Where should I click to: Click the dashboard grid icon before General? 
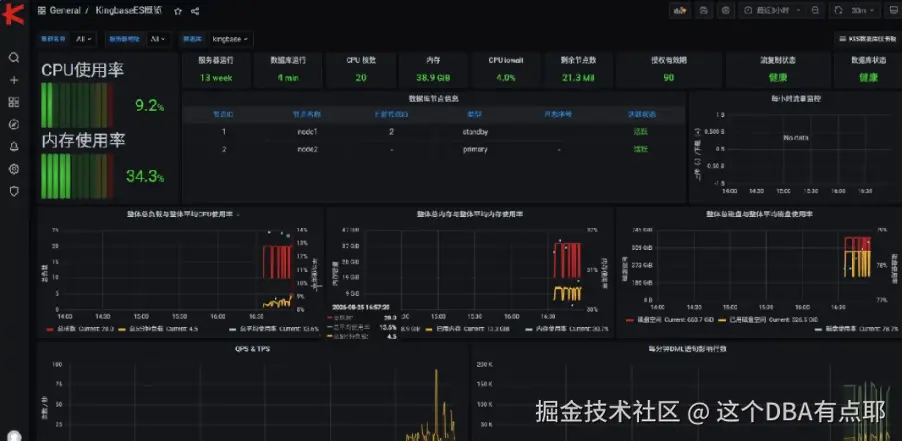click(42, 11)
